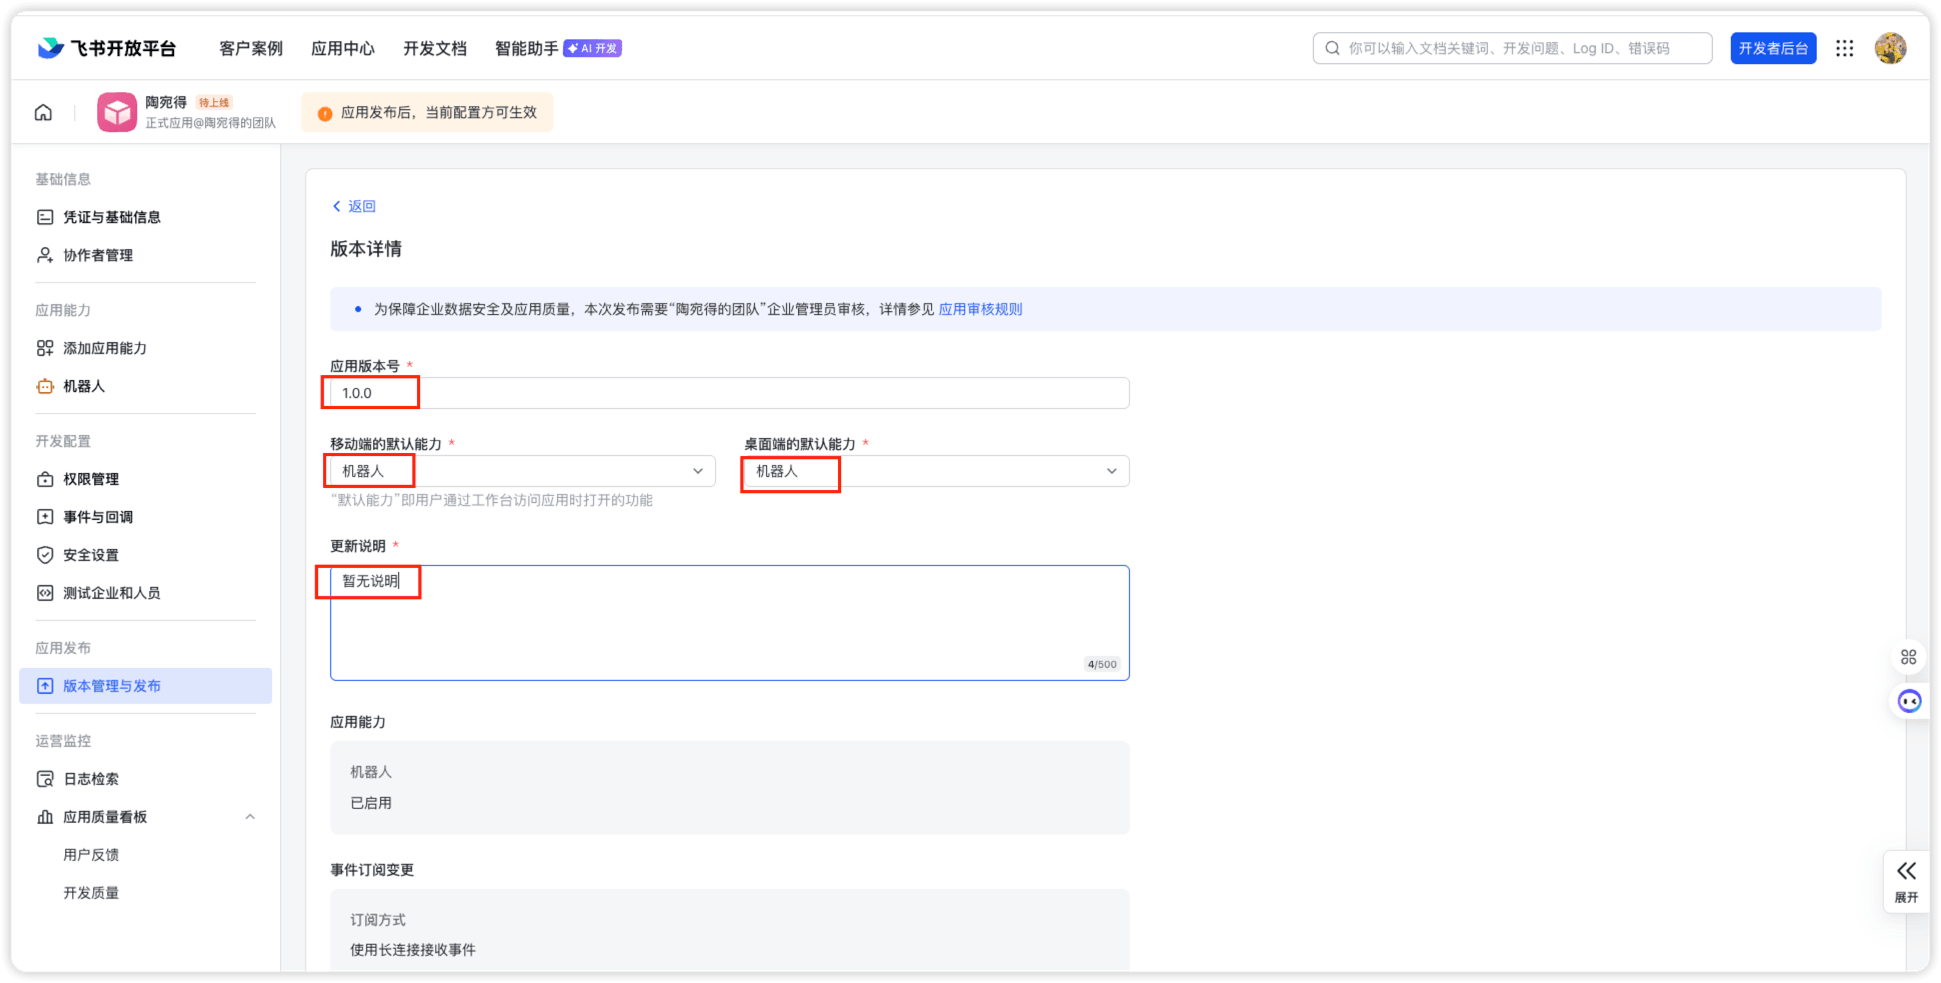Open the nine-dot apps grid

[x=1845, y=48]
